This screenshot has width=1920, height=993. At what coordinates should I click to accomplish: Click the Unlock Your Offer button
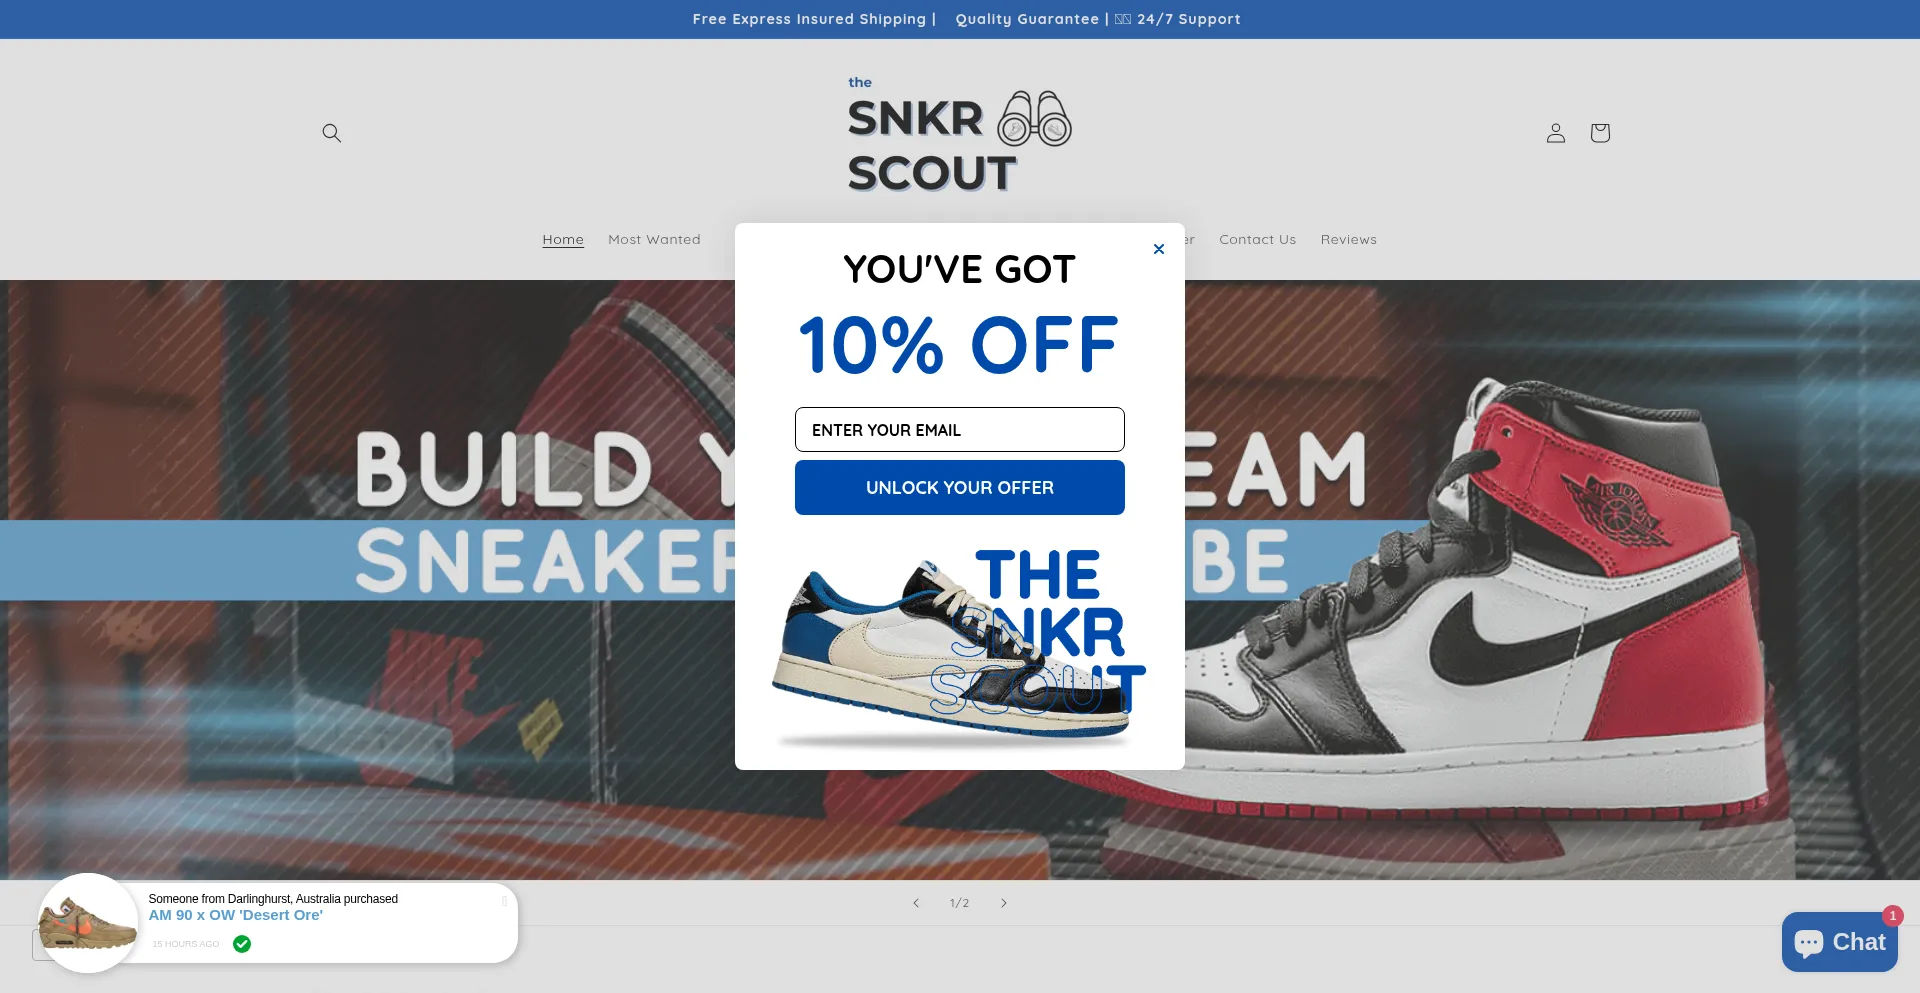[x=959, y=488]
